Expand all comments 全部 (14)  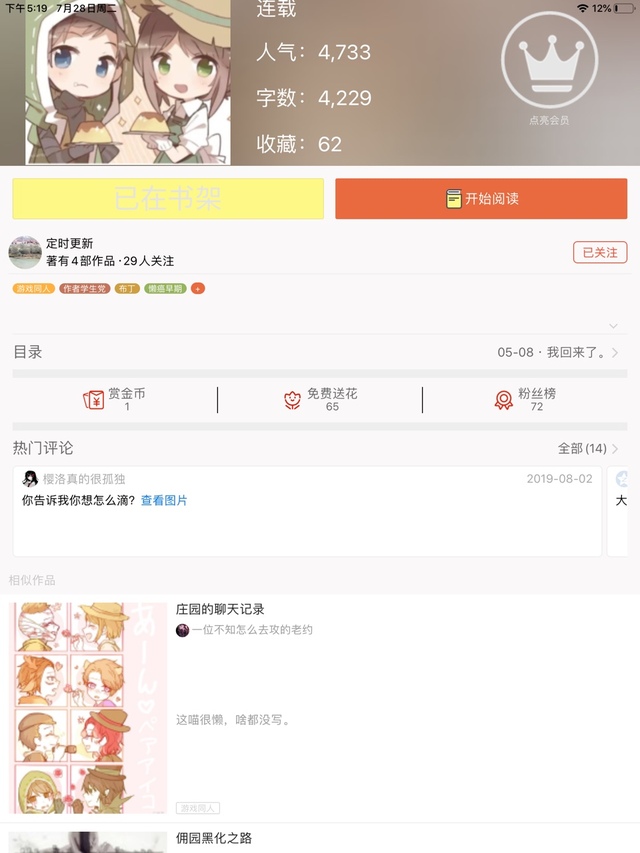click(x=588, y=448)
